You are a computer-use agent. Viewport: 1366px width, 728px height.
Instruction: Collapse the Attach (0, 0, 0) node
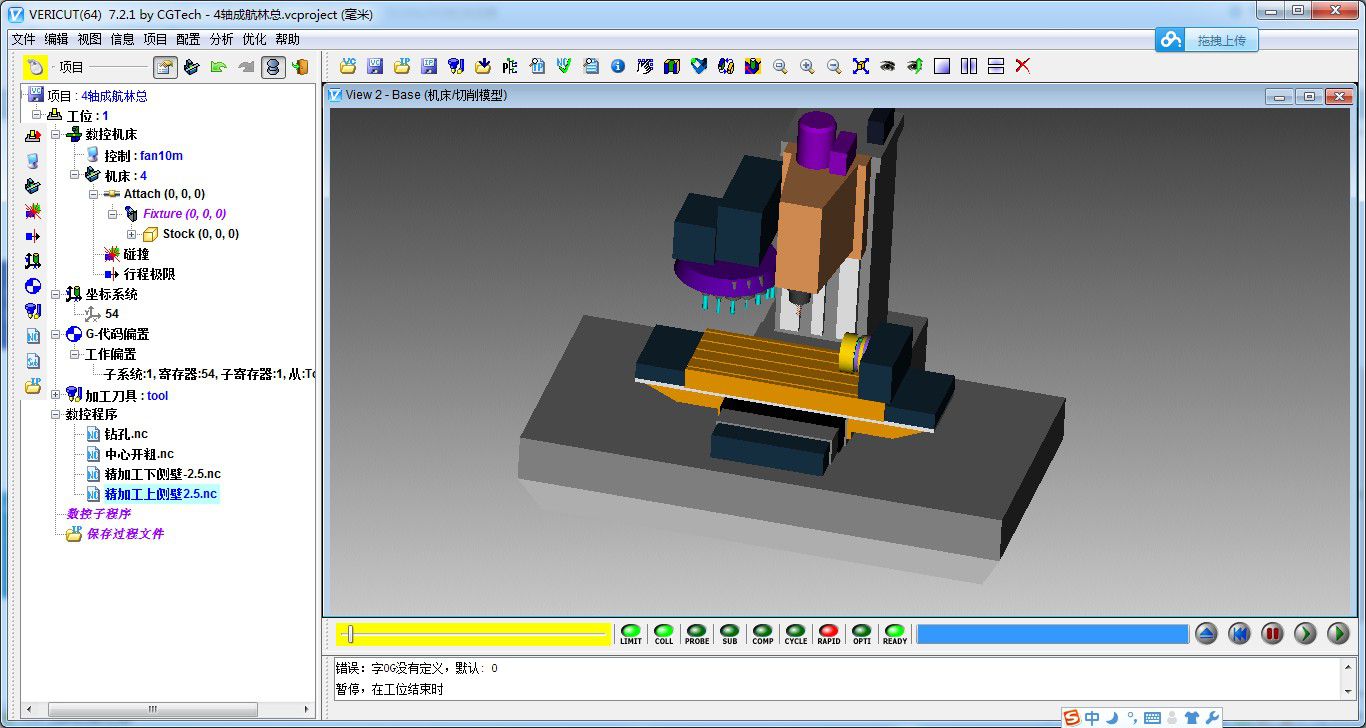pyautogui.click(x=94, y=194)
